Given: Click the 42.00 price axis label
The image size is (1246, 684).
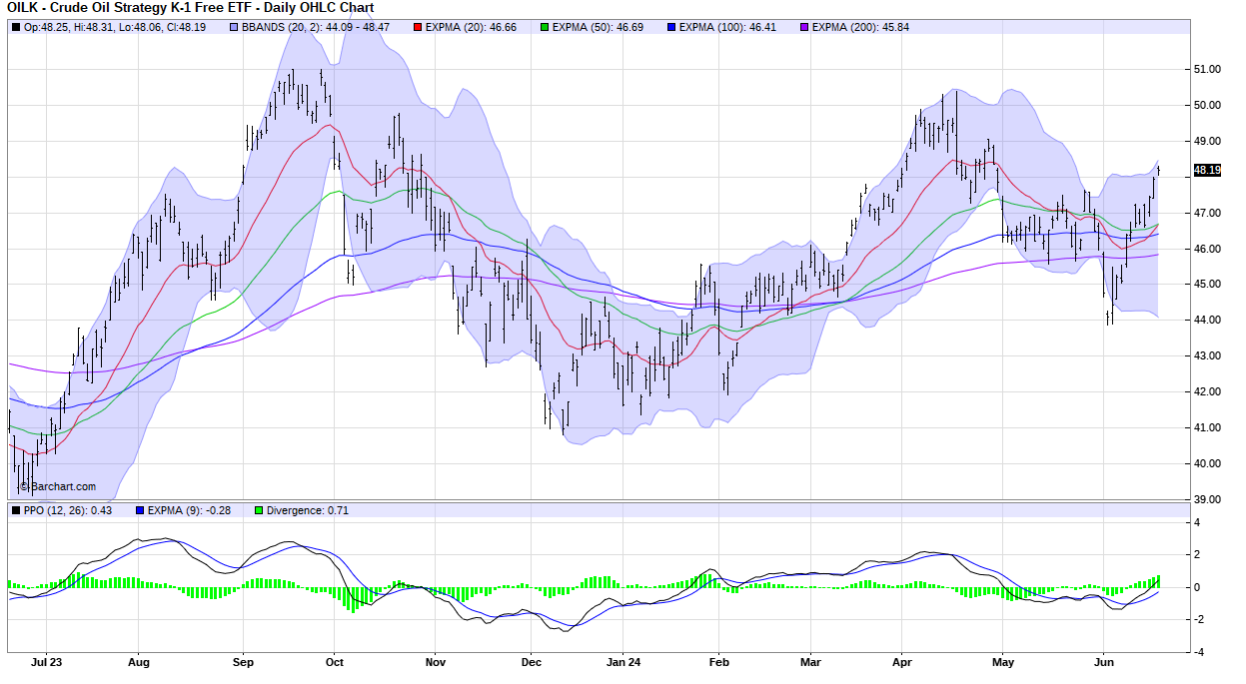Looking at the screenshot, I should point(1209,392).
